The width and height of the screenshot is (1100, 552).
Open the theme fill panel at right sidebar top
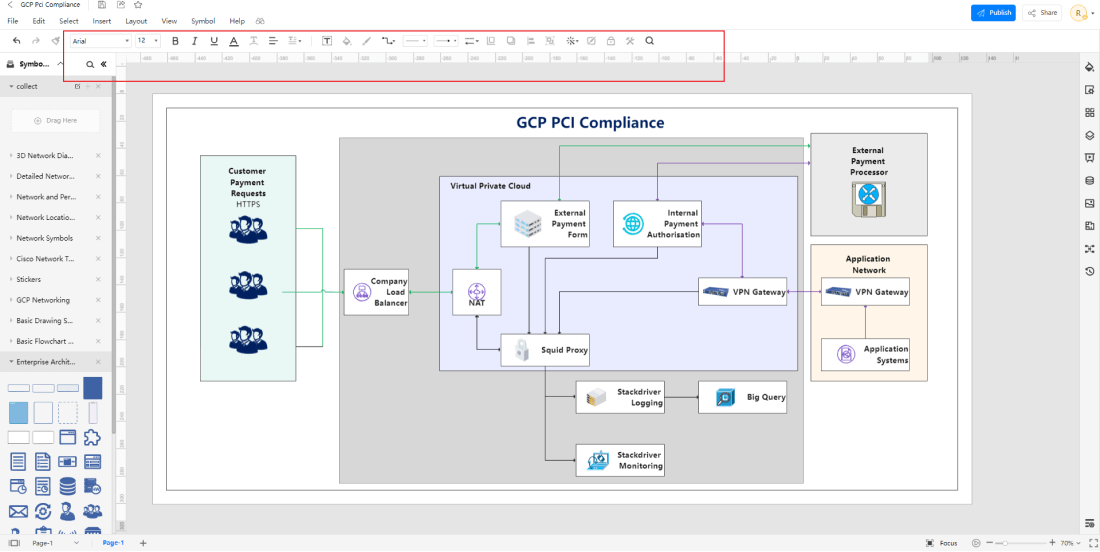point(1089,67)
